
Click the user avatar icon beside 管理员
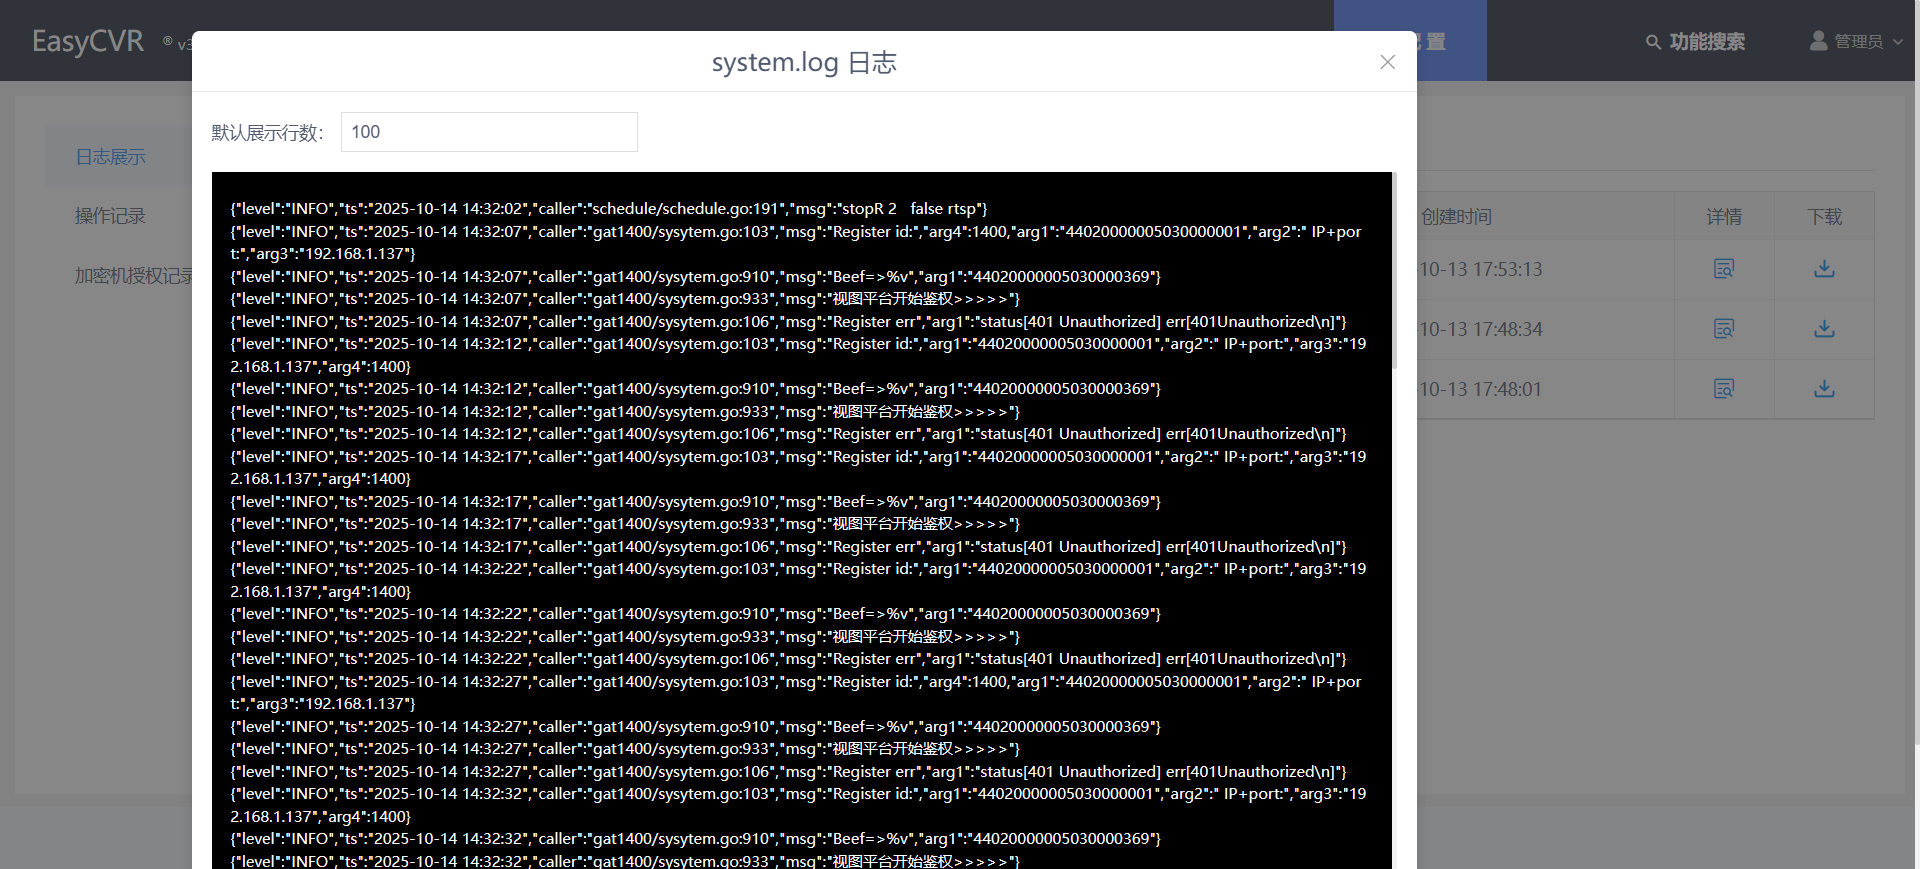click(1818, 41)
